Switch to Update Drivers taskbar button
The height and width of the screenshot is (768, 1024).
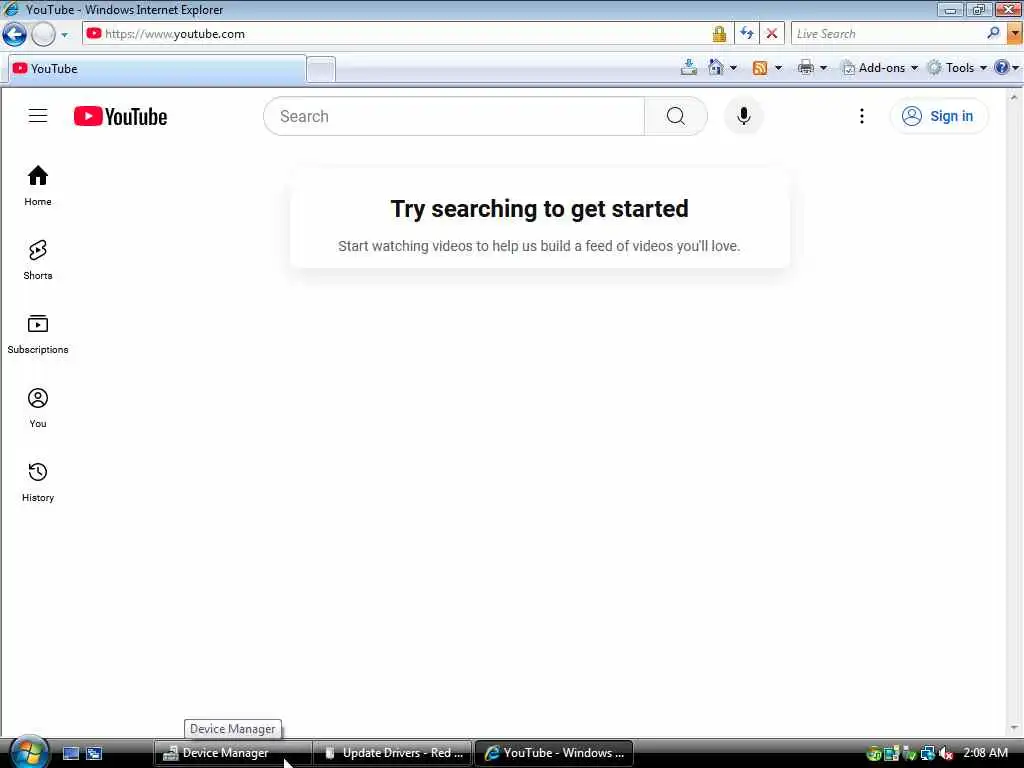click(394, 753)
